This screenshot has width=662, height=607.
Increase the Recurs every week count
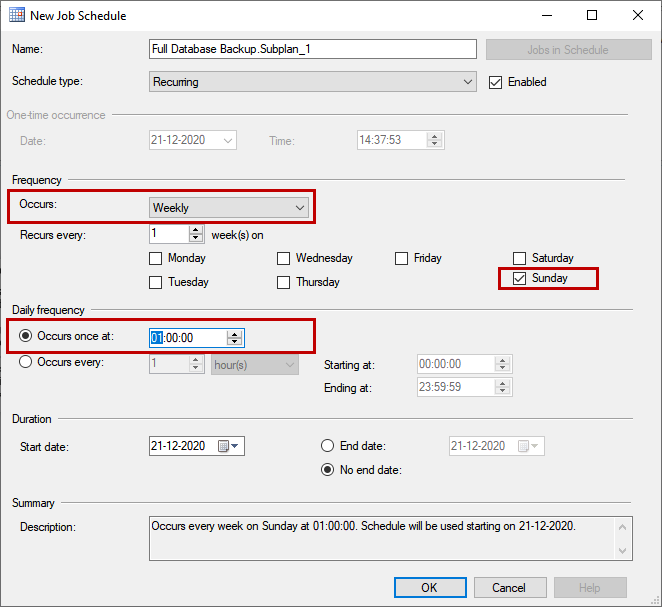(x=195, y=229)
